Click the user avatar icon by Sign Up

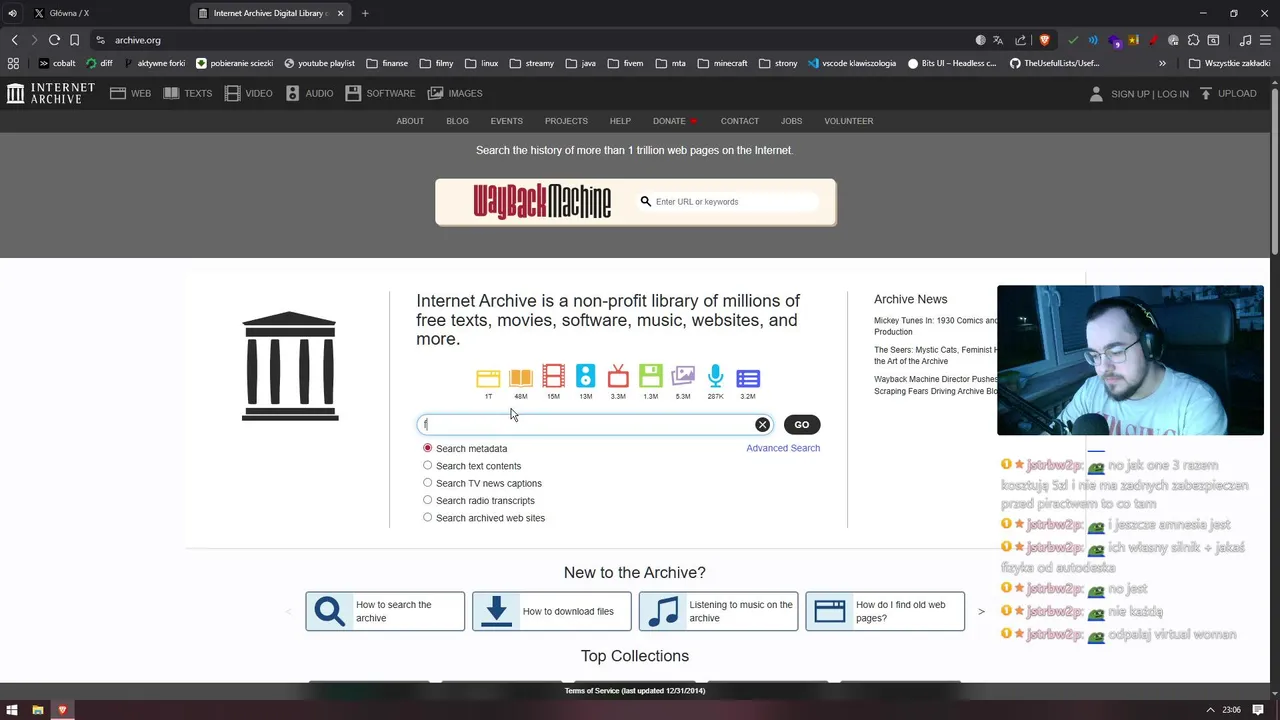[x=1096, y=93]
